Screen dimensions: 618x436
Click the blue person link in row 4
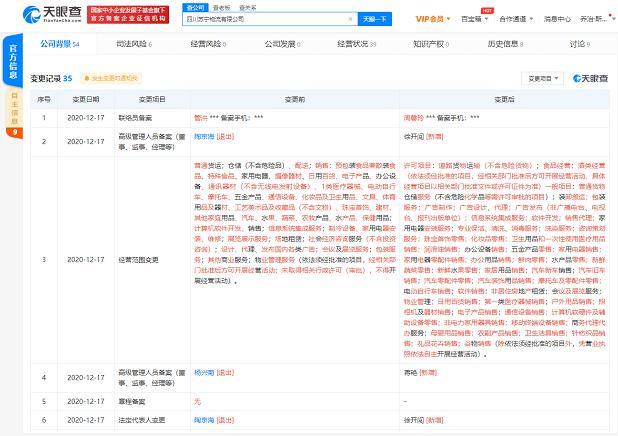click(204, 372)
